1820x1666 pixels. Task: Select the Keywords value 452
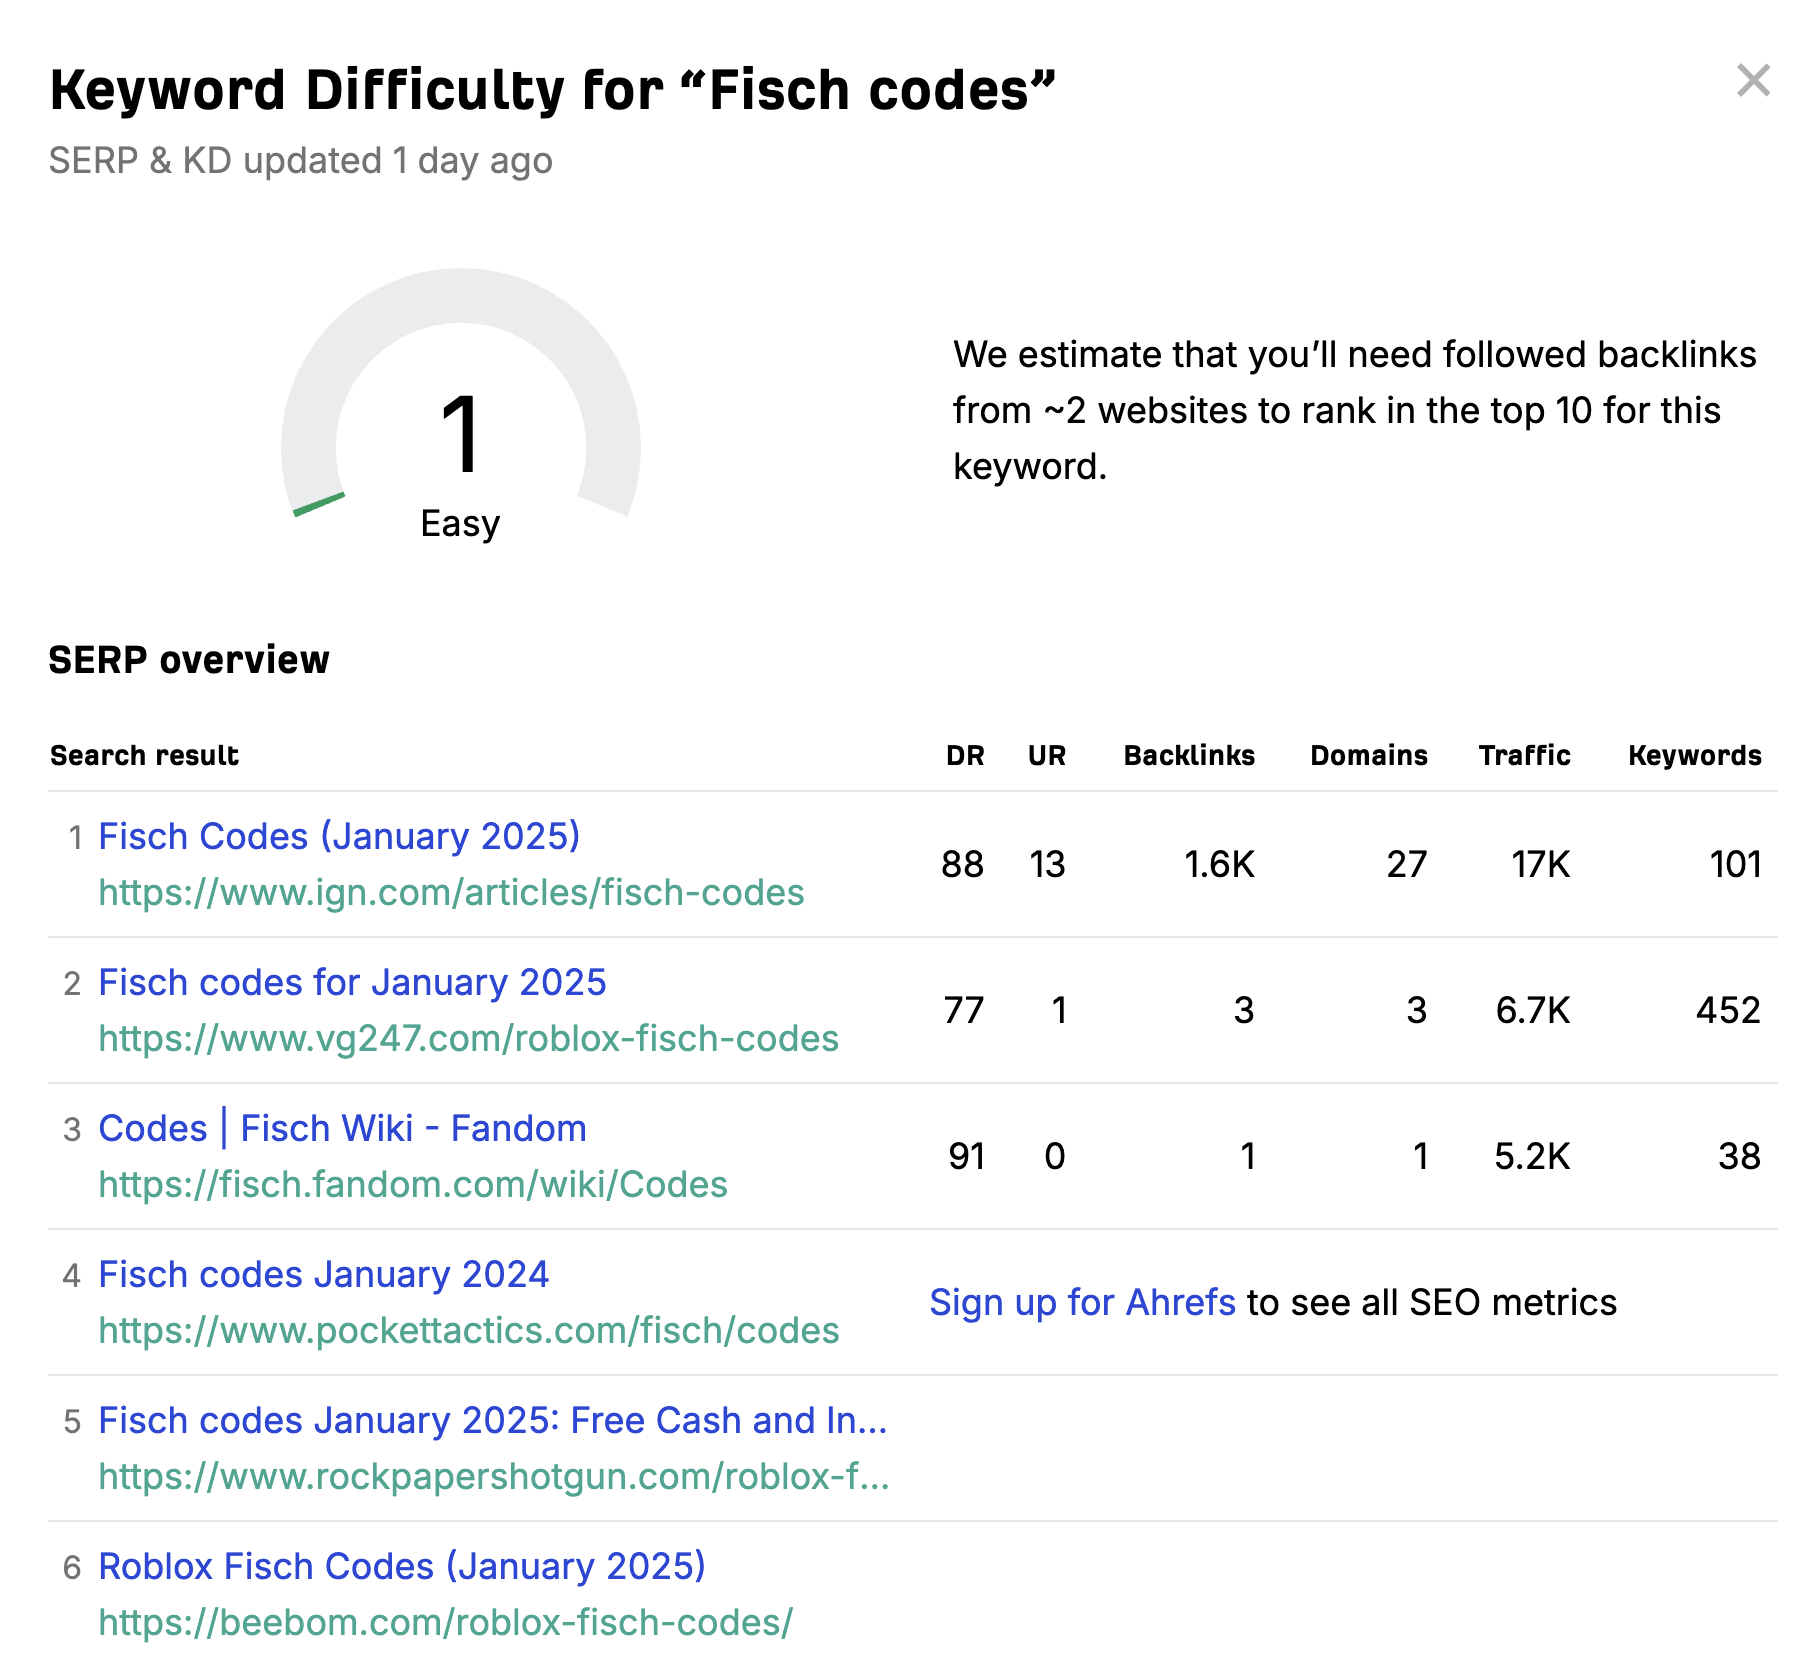[x=1728, y=1010]
